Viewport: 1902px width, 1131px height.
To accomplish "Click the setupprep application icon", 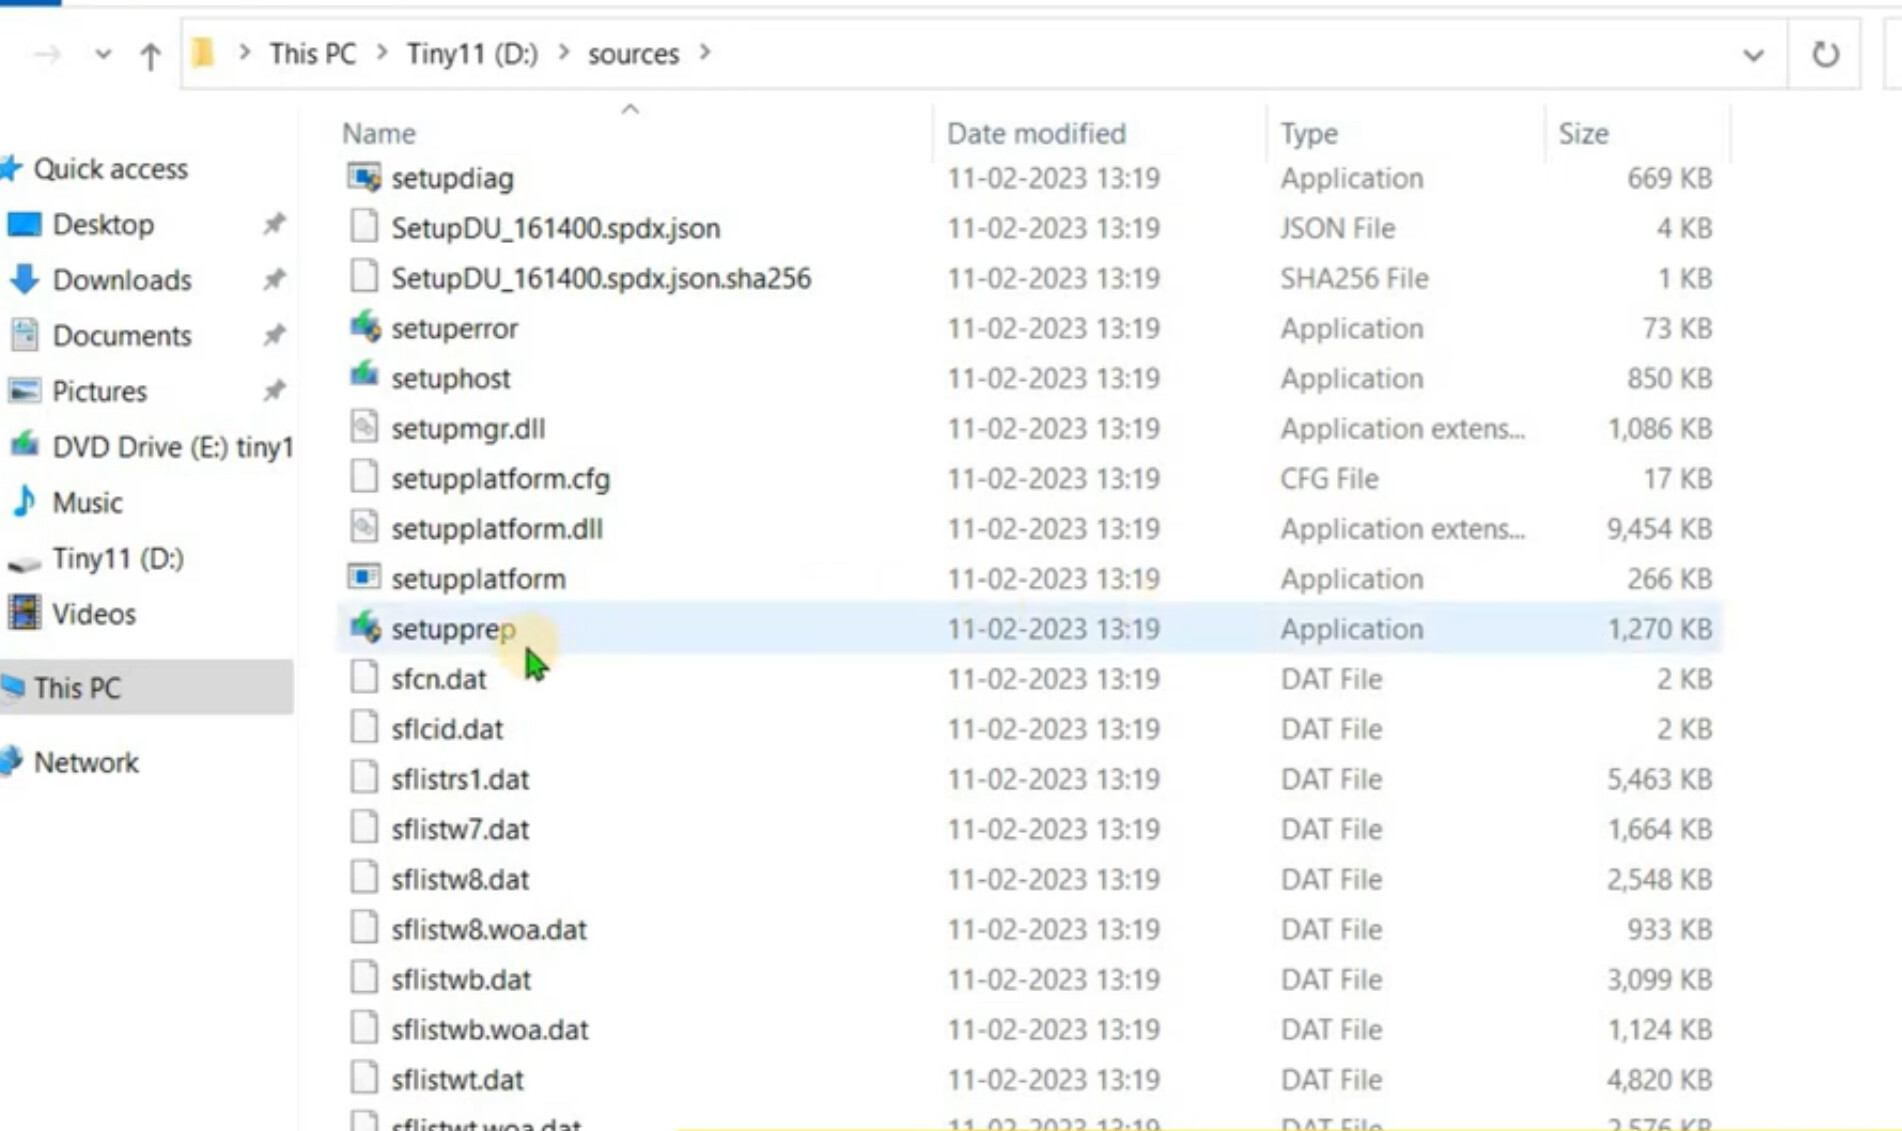I will 364,627.
